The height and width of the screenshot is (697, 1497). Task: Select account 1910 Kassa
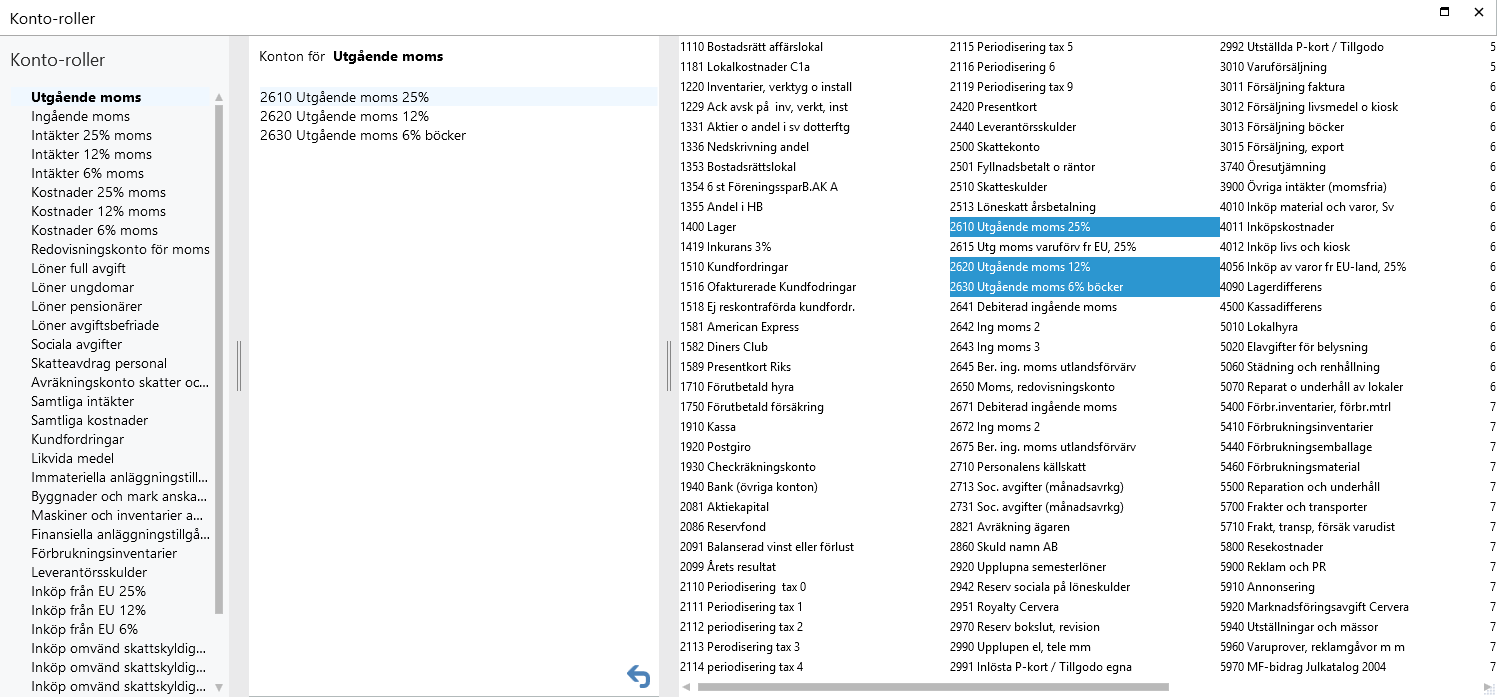point(708,427)
